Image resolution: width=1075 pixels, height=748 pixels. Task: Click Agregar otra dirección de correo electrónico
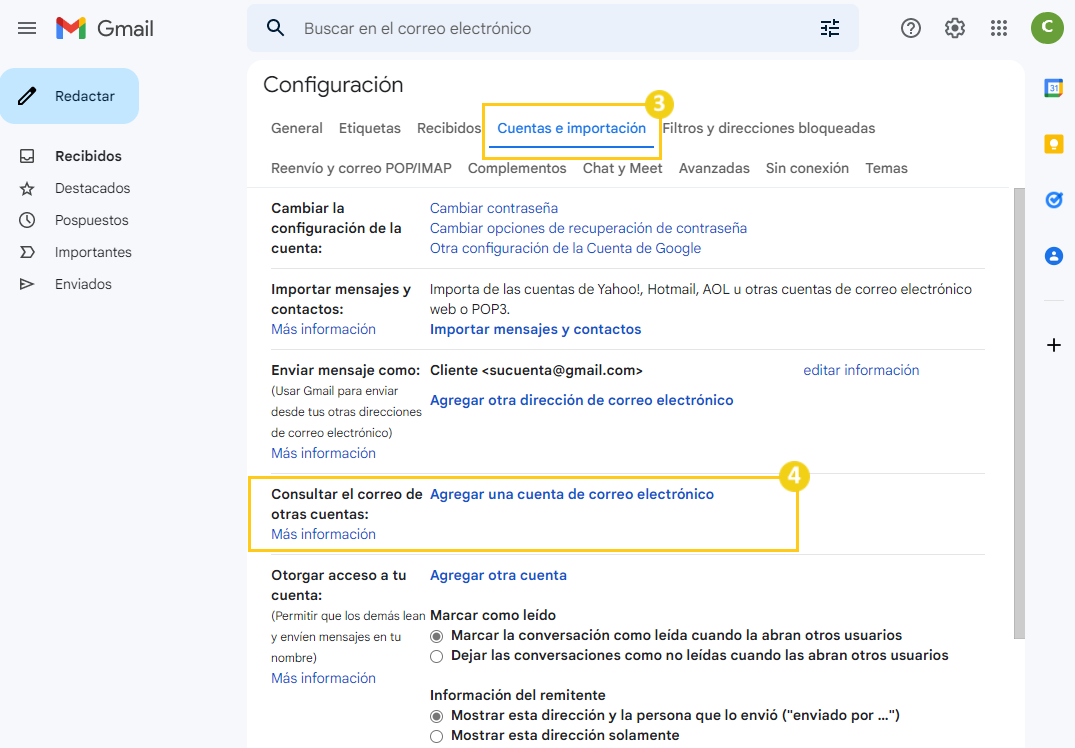(581, 400)
